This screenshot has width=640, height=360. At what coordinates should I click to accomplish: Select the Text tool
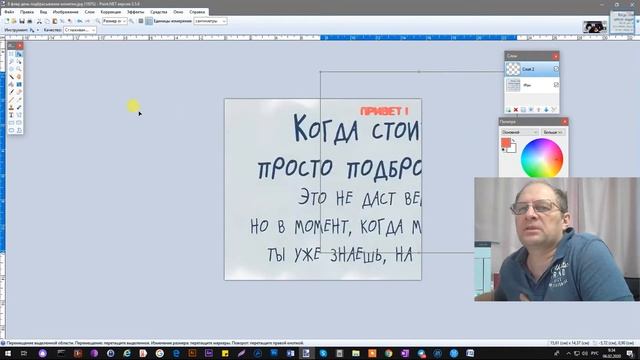(11, 116)
